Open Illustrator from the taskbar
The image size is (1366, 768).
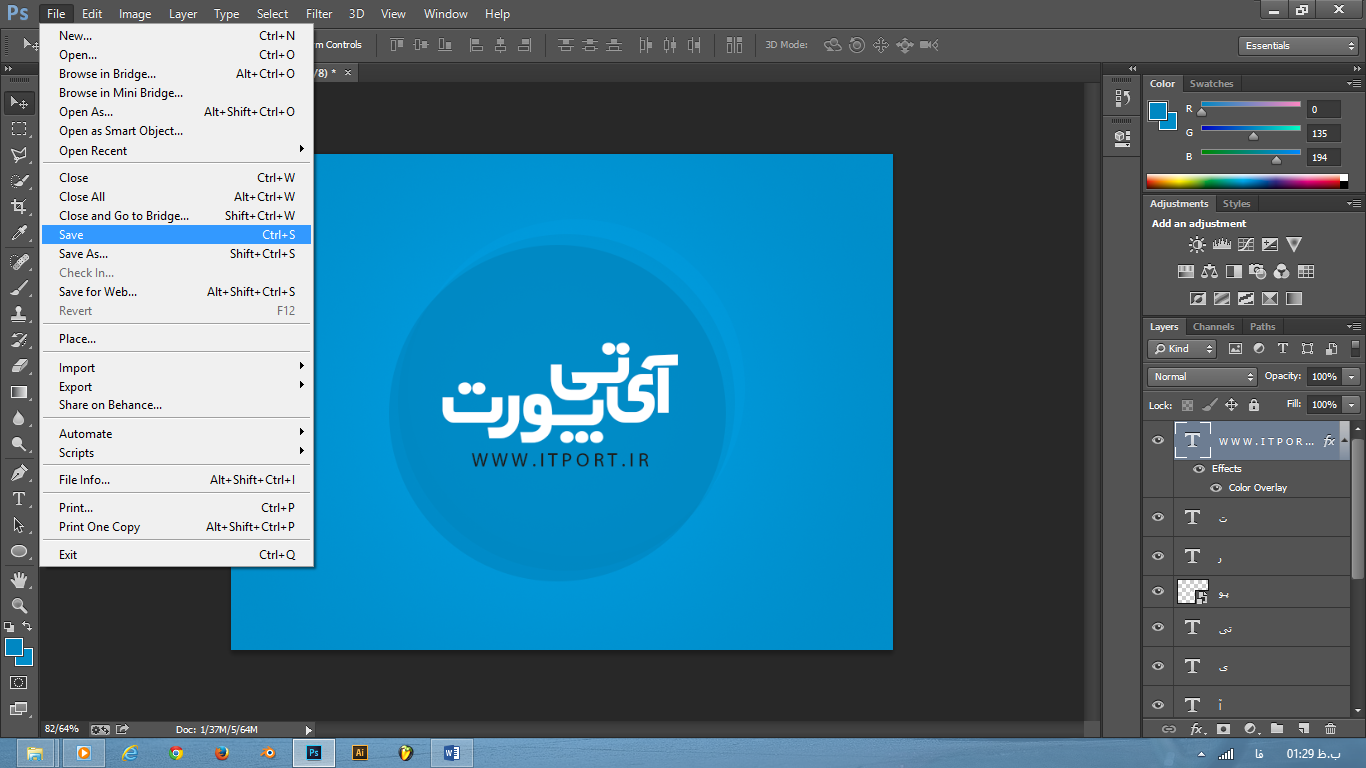click(x=359, y=753)
